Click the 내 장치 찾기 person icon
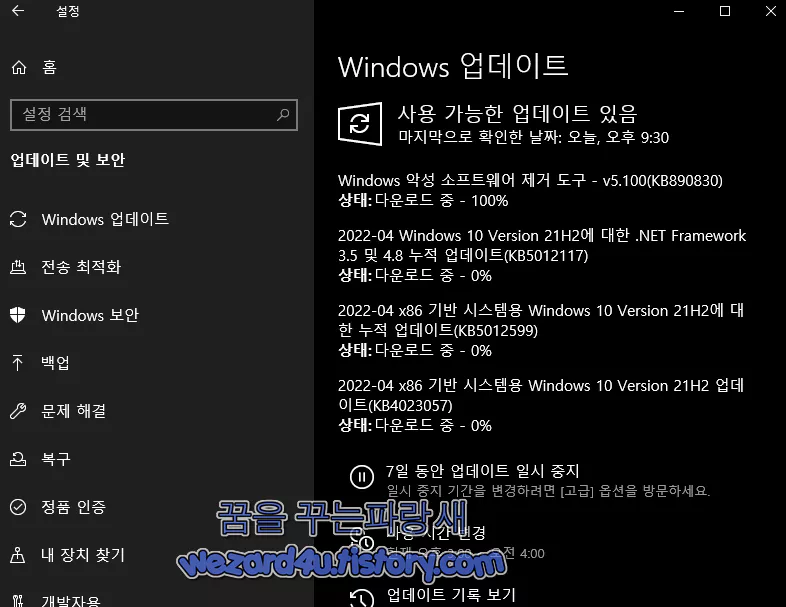The width and height of the screenshot is (786, 607). click(18, 555)
